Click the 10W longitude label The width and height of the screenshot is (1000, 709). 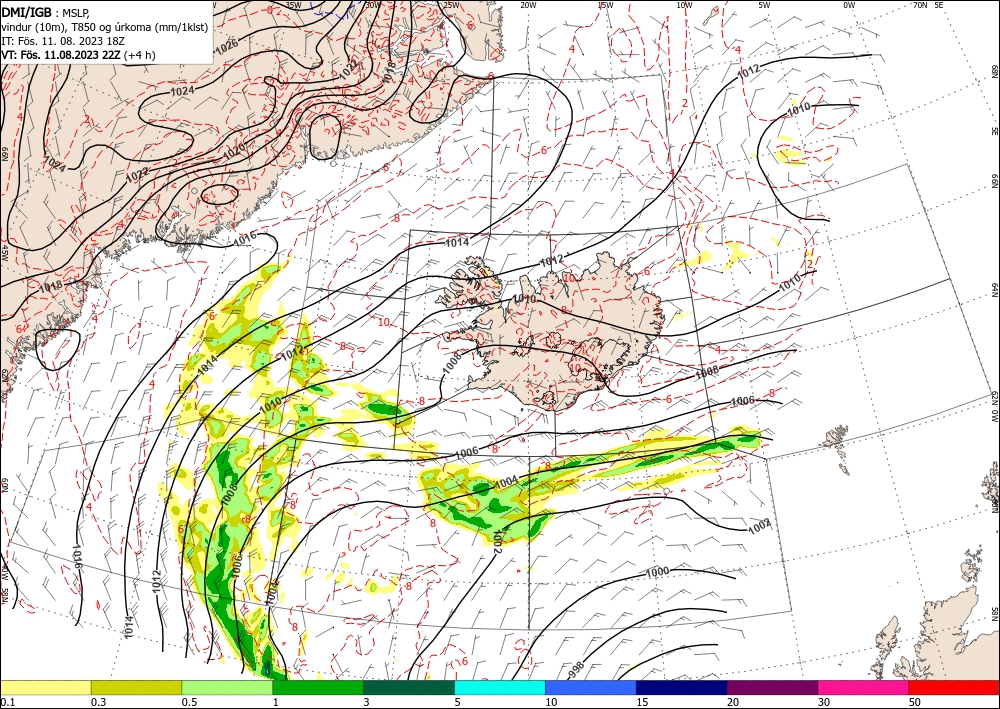click(x=684, y=5)
